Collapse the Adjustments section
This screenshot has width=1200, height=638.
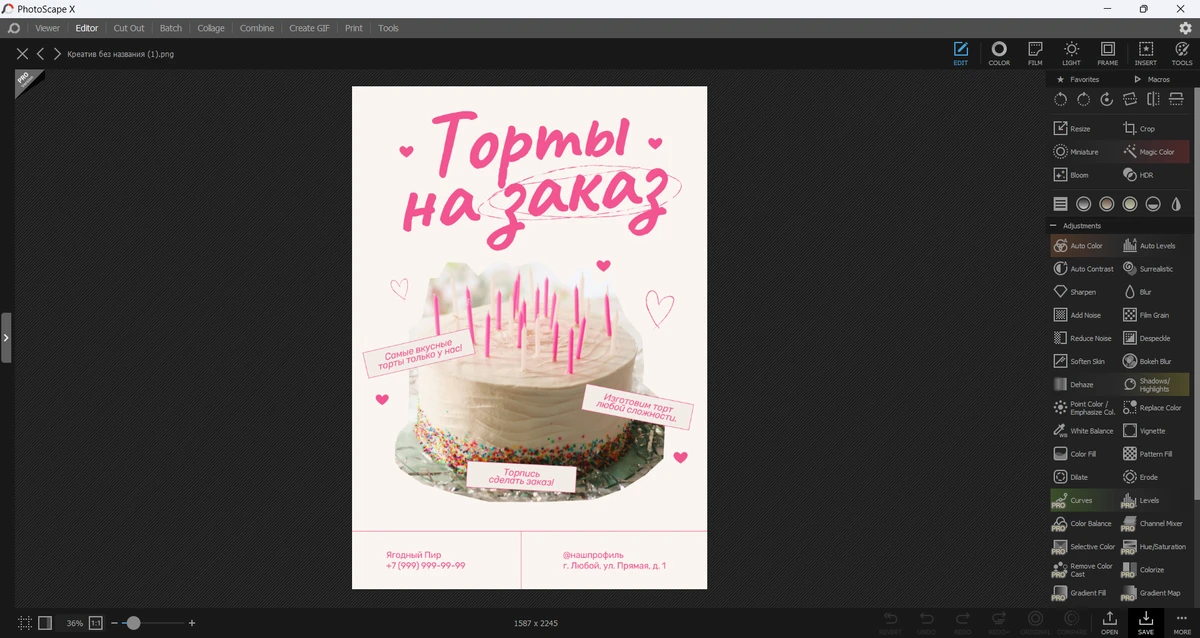1053,226
